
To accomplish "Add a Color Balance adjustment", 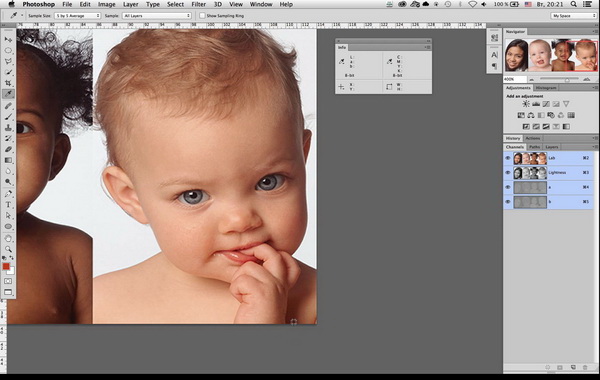I will pos(531,115).
